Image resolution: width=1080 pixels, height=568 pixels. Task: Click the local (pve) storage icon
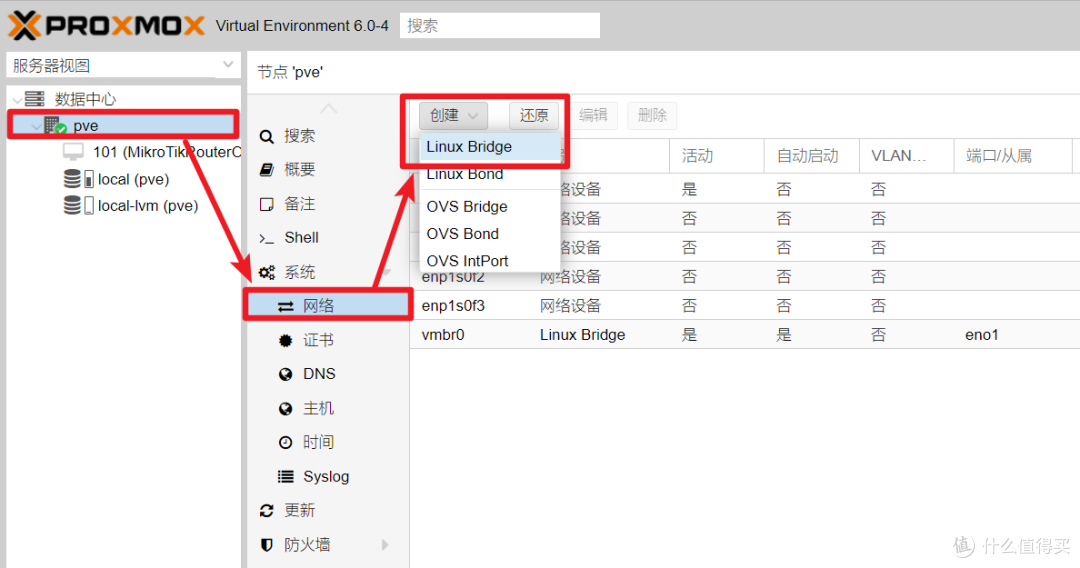[x=79, y=179]
